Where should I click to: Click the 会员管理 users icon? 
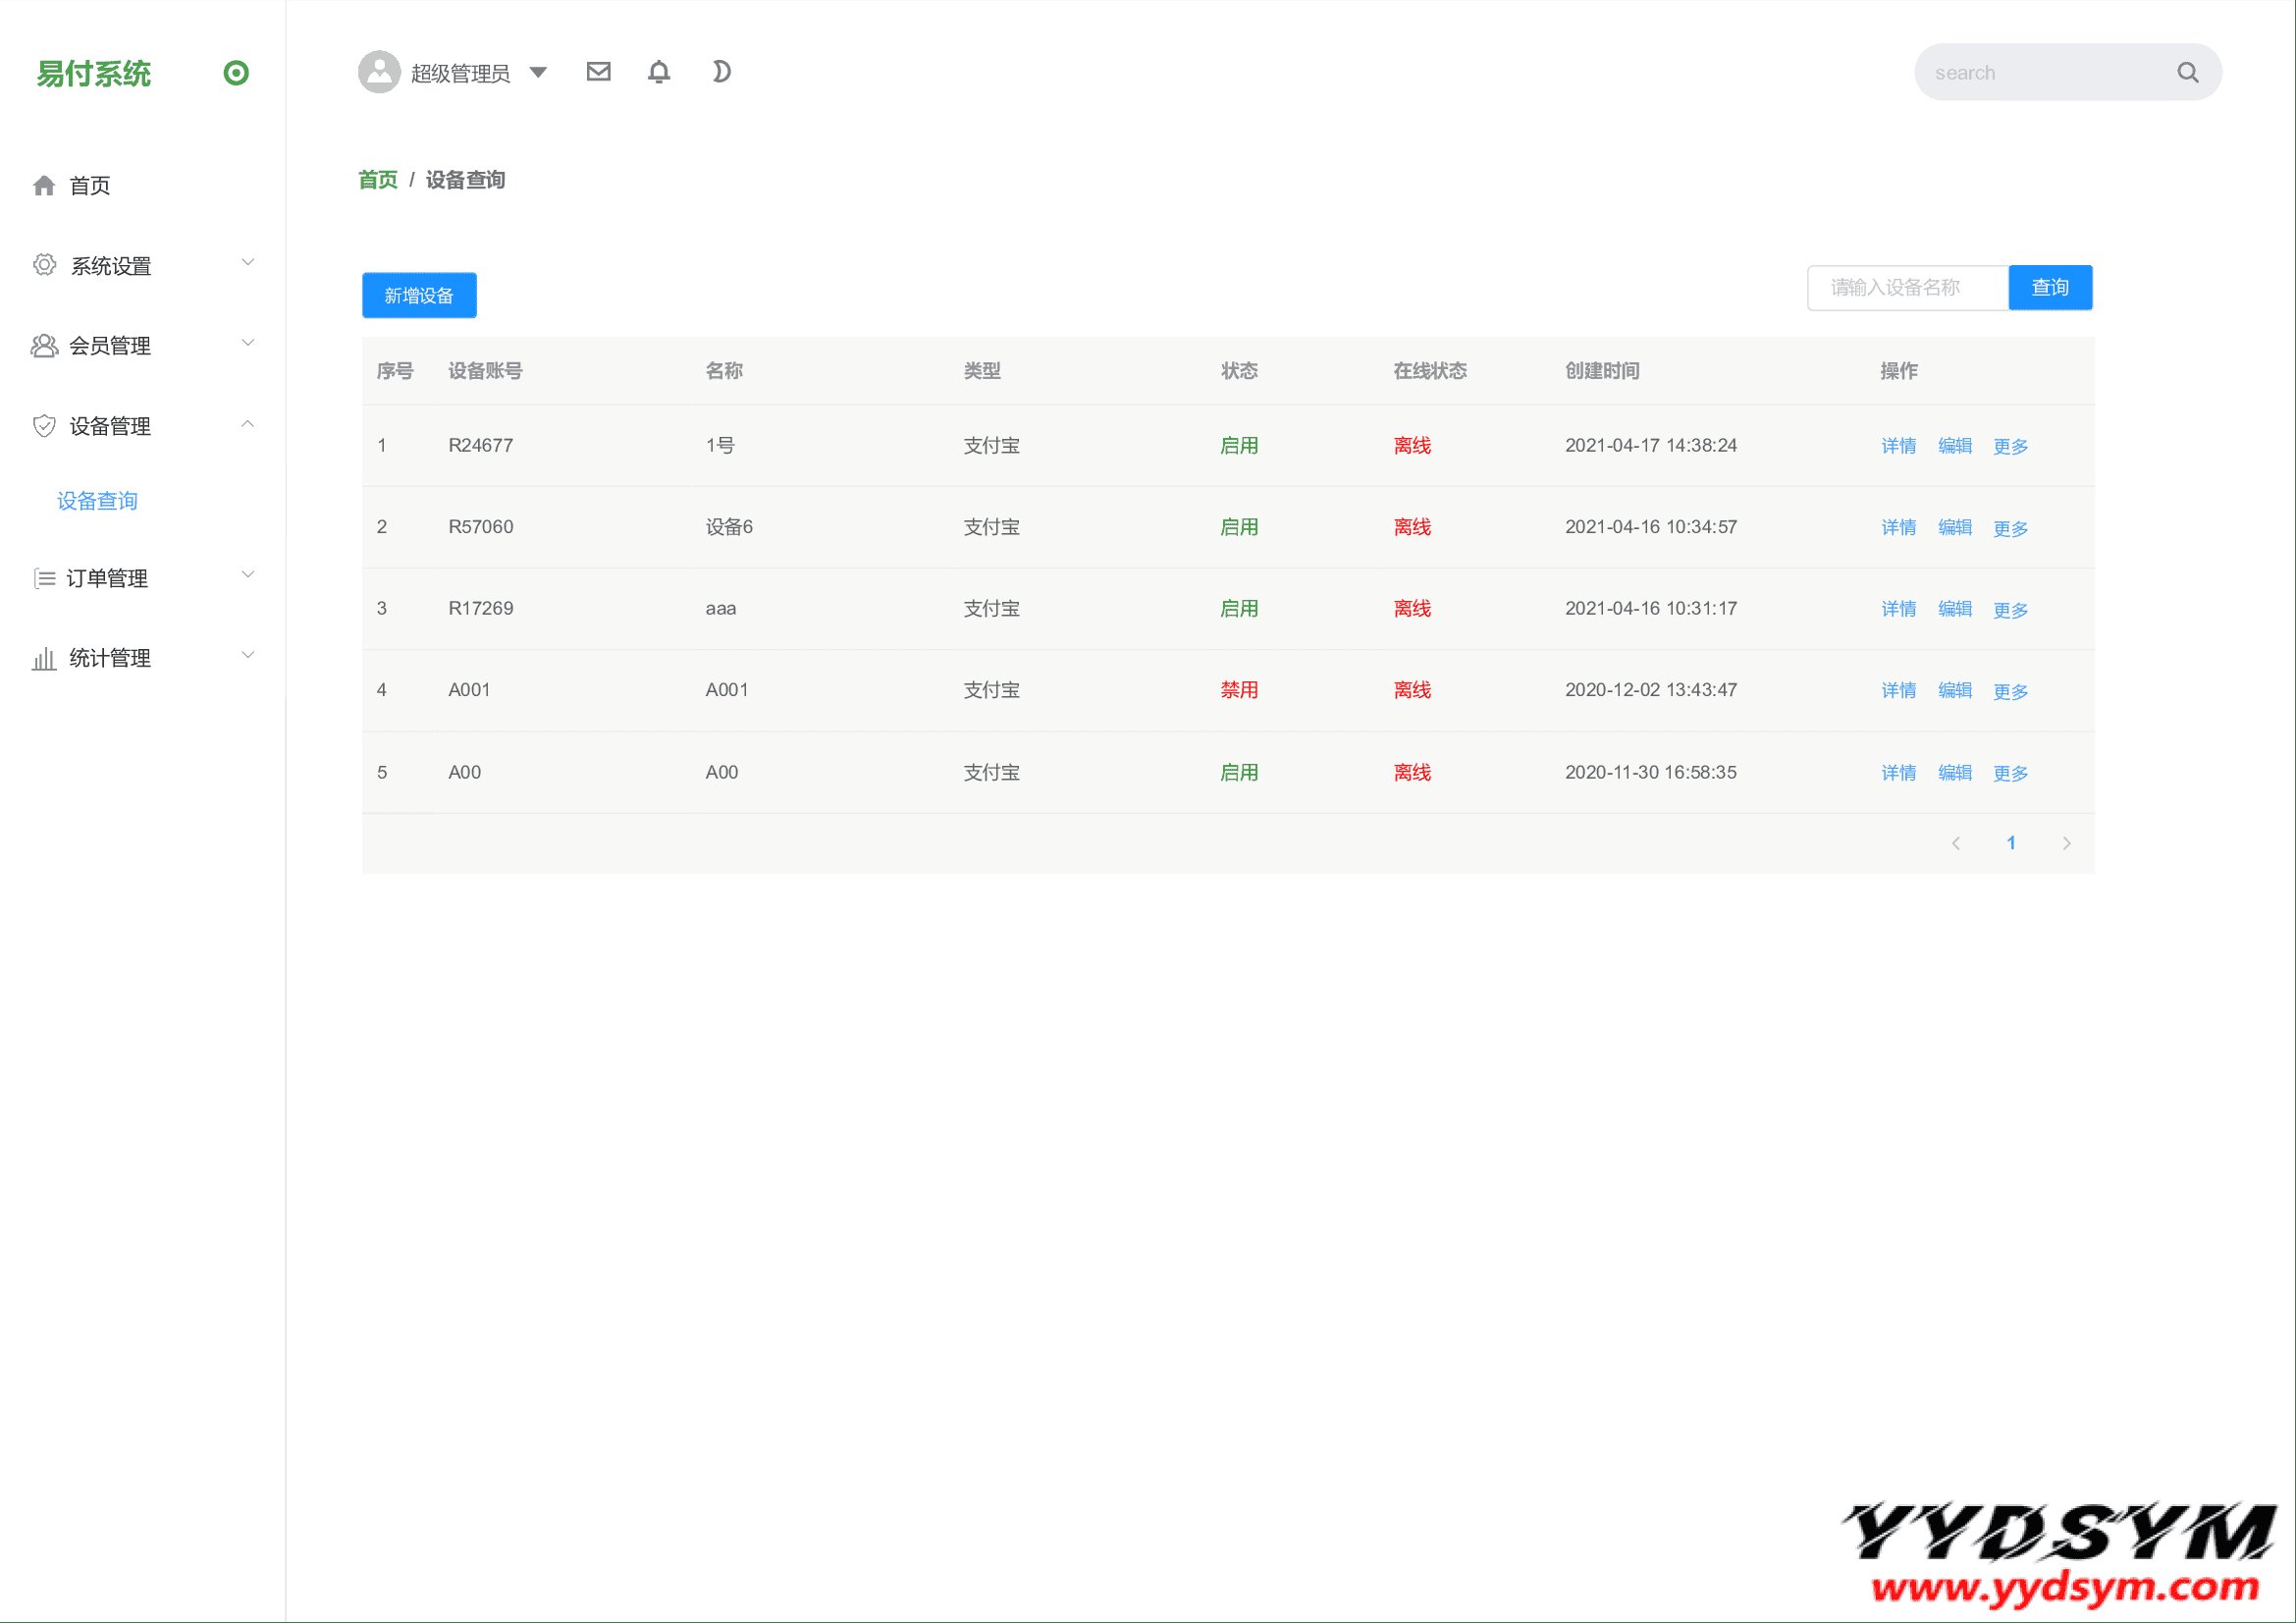click(44, 346)
